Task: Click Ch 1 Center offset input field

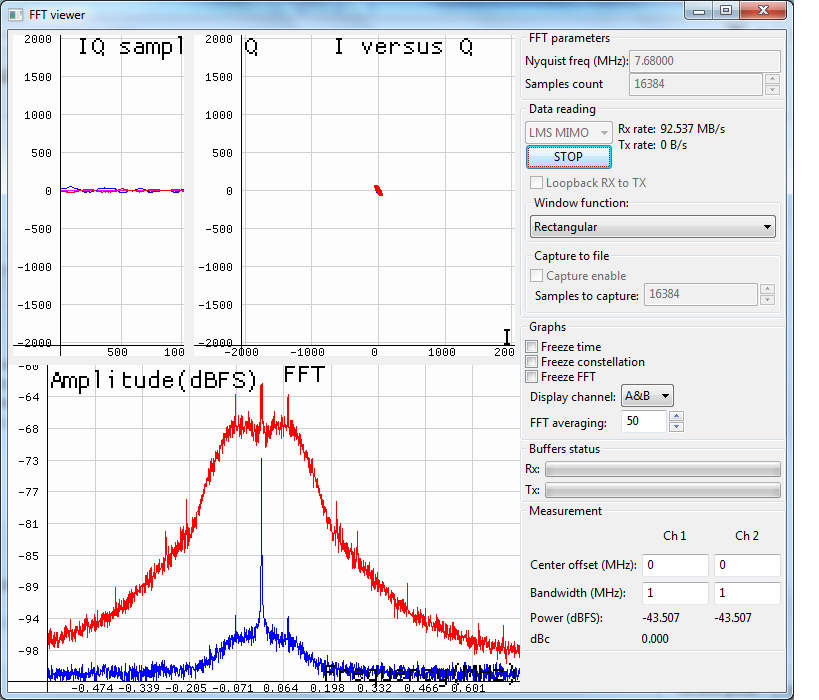Action: tap(674, 565)
